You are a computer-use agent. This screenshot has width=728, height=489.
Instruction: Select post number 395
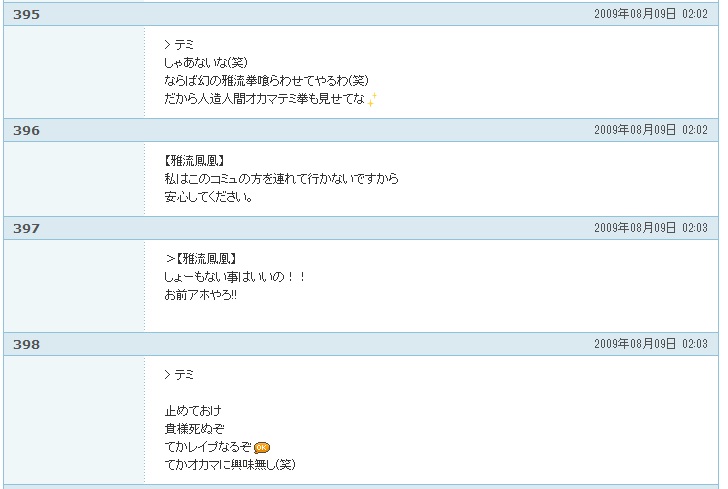(x=26, y=14)
